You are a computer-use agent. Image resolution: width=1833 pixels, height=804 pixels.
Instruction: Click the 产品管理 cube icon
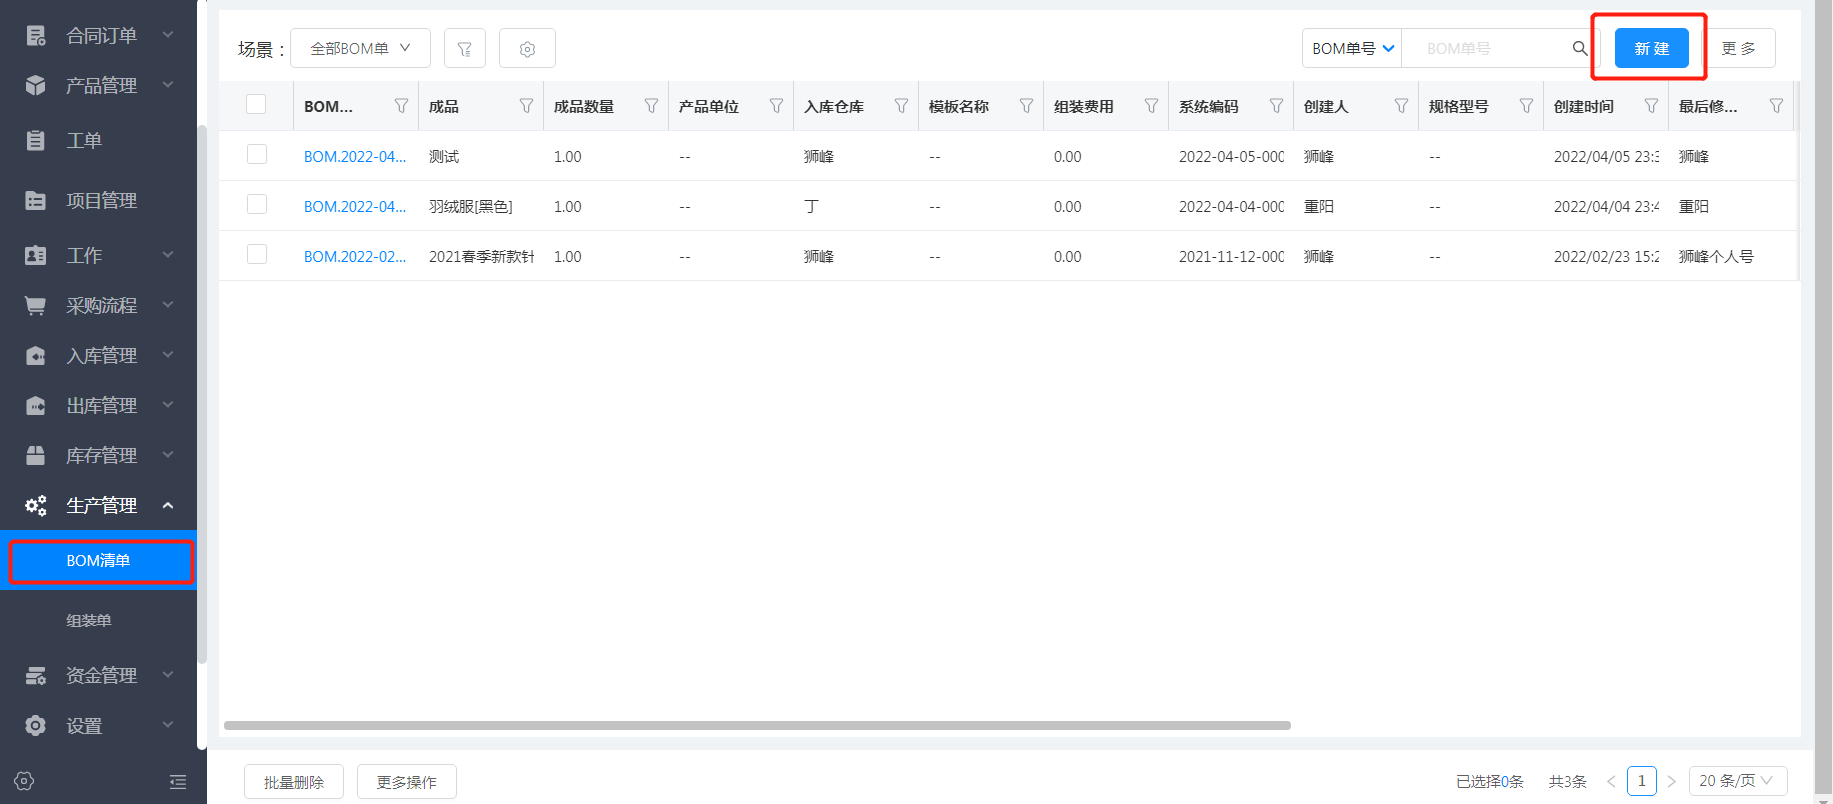(x=36, y=86)
